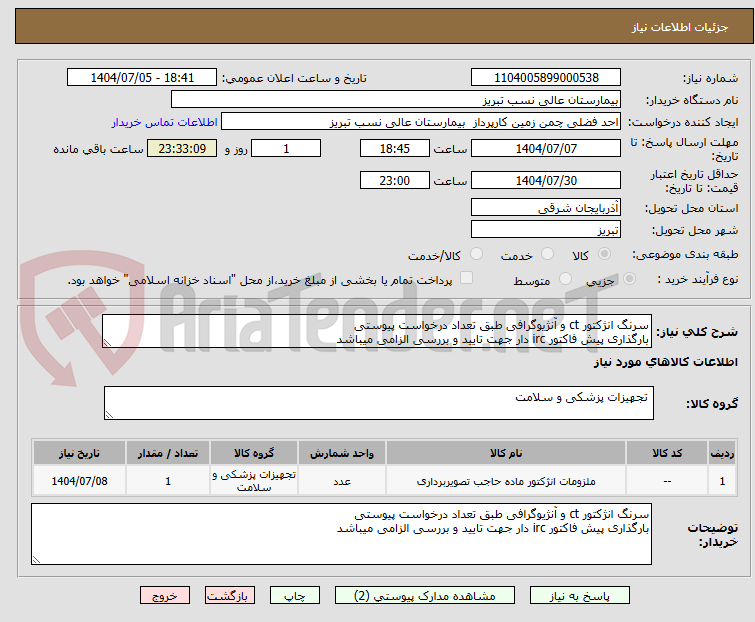Click the 'واحد شمارش' column header
This screenshot has width=755, height=622.
point(342,453)
